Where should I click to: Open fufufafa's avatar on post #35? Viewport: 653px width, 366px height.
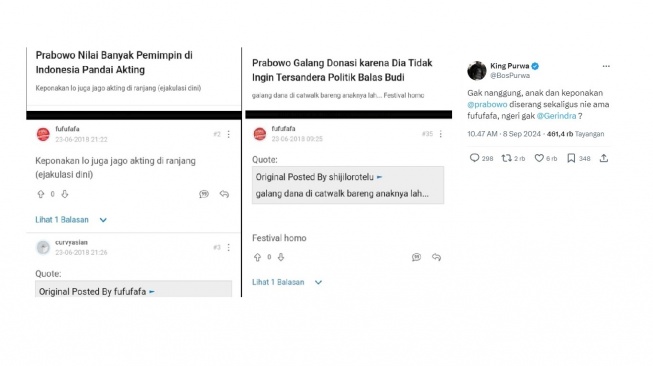click(x=259, y=134)
